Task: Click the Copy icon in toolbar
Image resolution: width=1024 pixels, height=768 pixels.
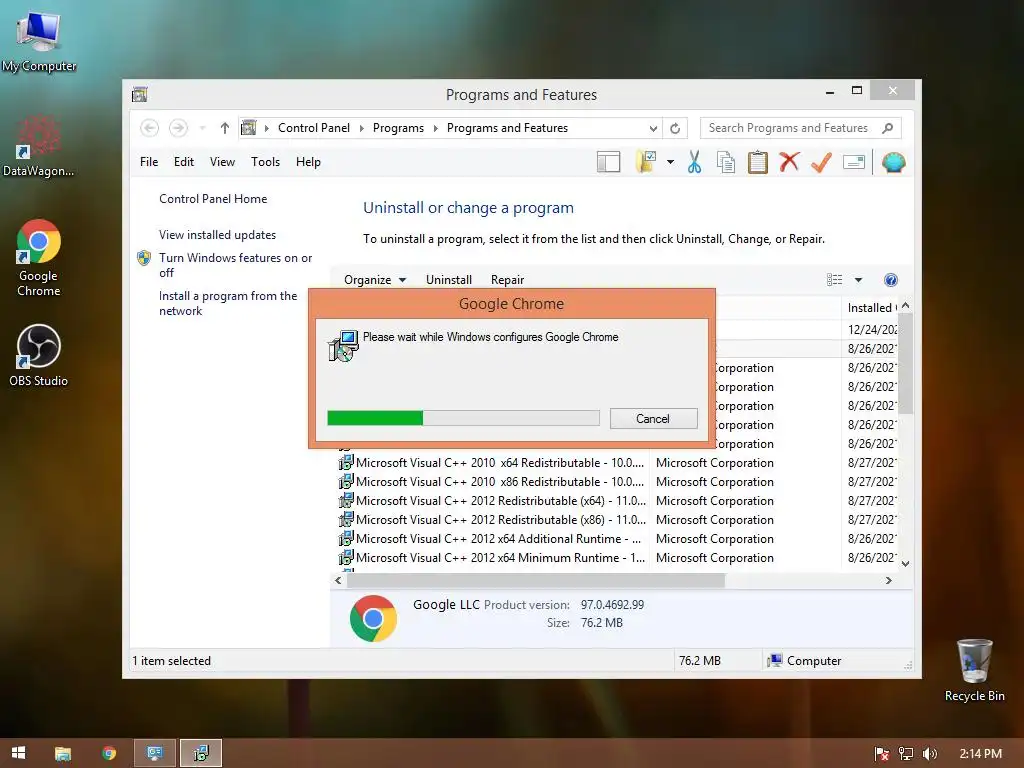Action: point(726,162)
